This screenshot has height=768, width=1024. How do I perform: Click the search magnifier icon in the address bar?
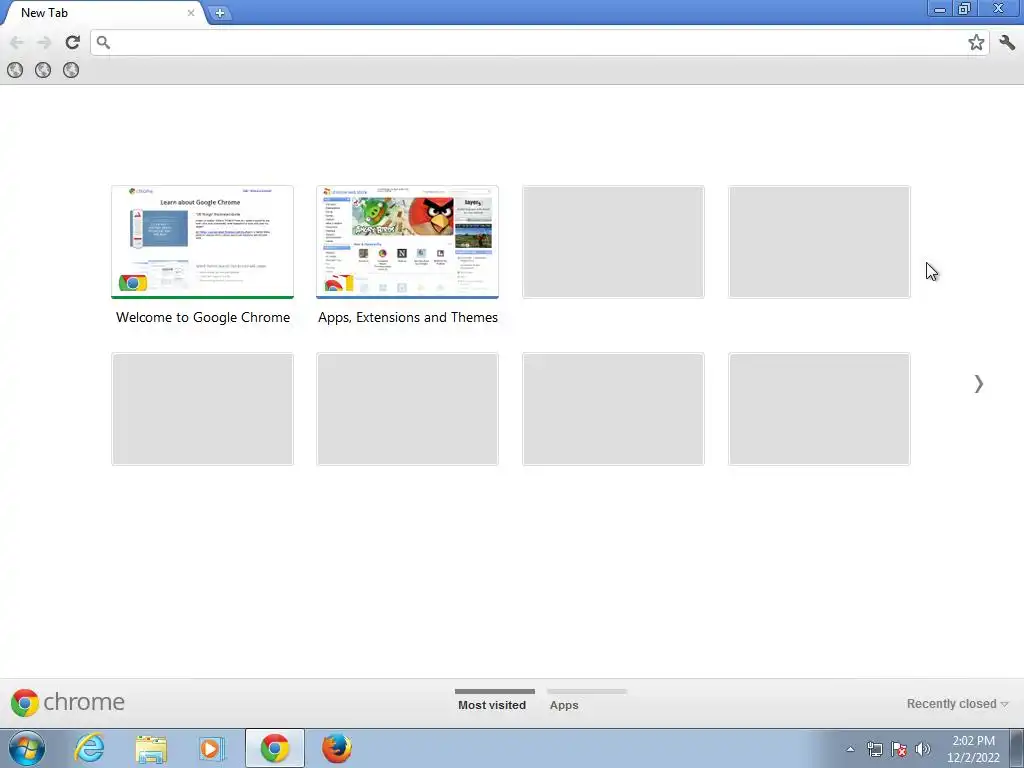point(103,42)
